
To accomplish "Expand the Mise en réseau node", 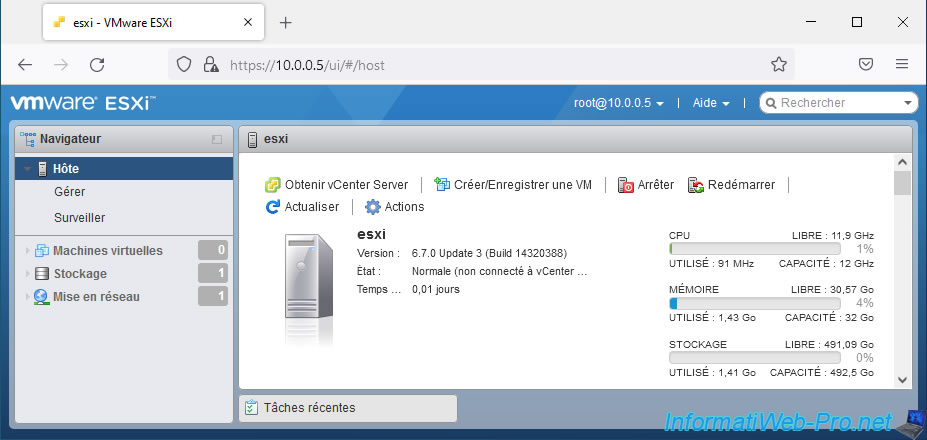I will (27, 297).
